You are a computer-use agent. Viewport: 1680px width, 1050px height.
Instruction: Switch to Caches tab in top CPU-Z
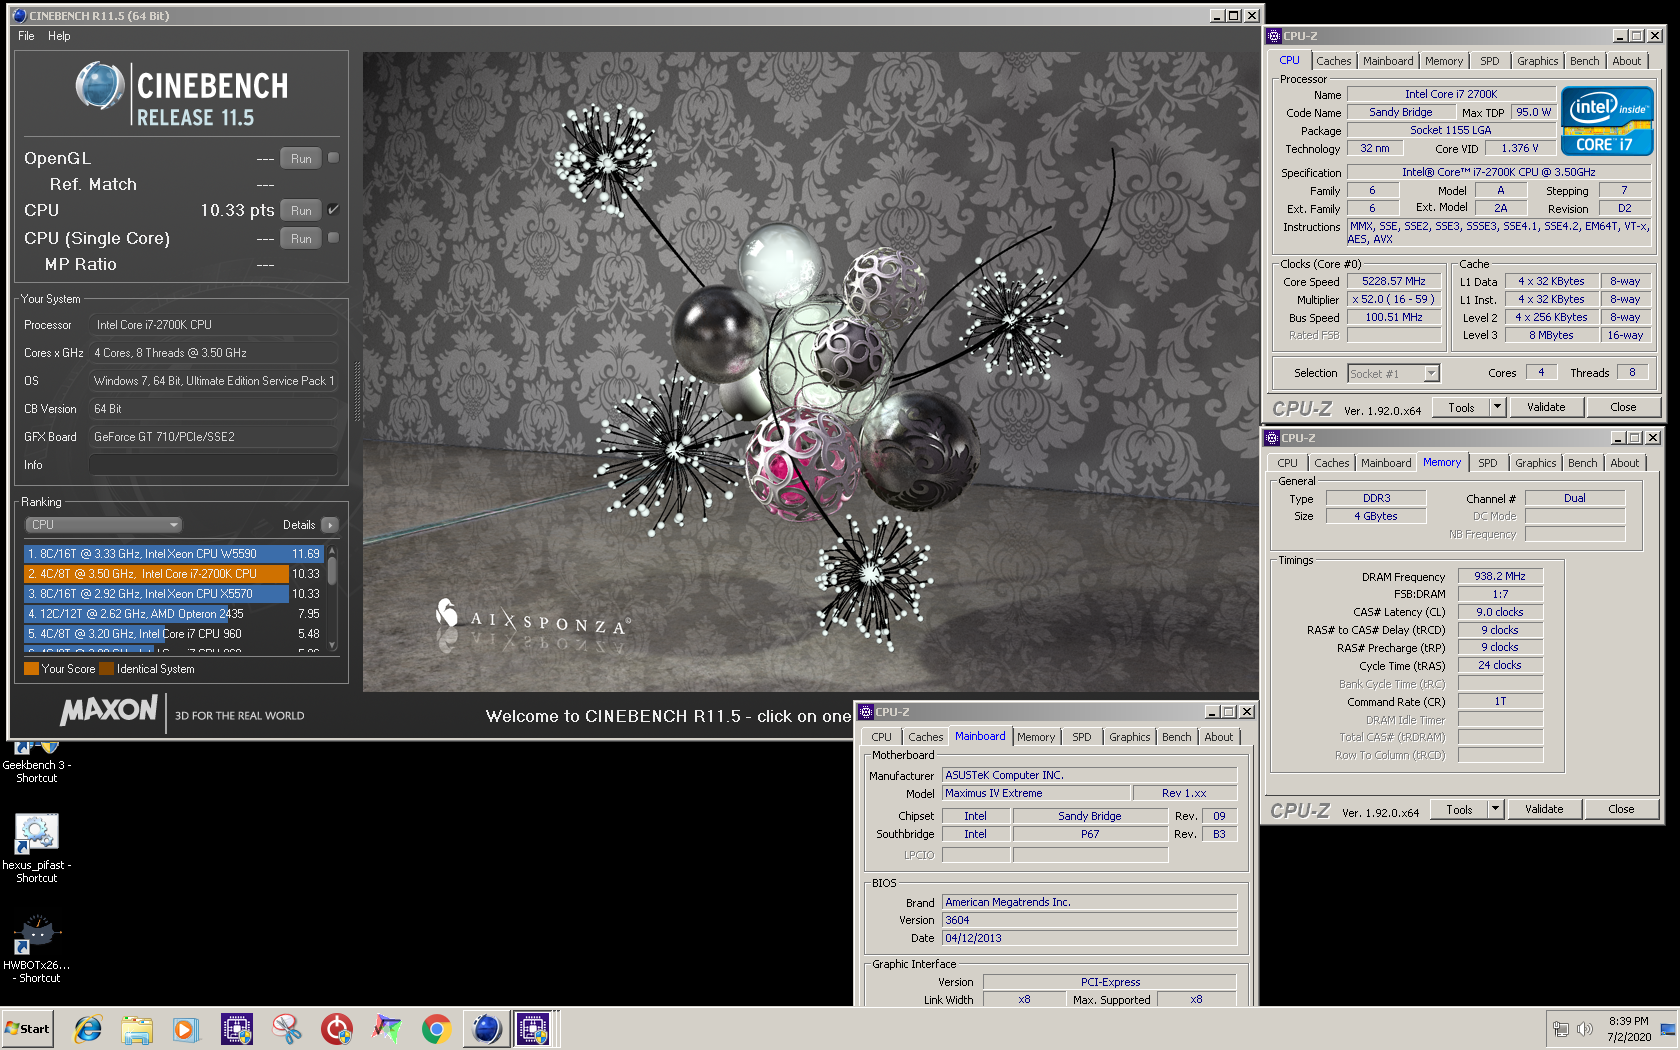(1333, 61)
